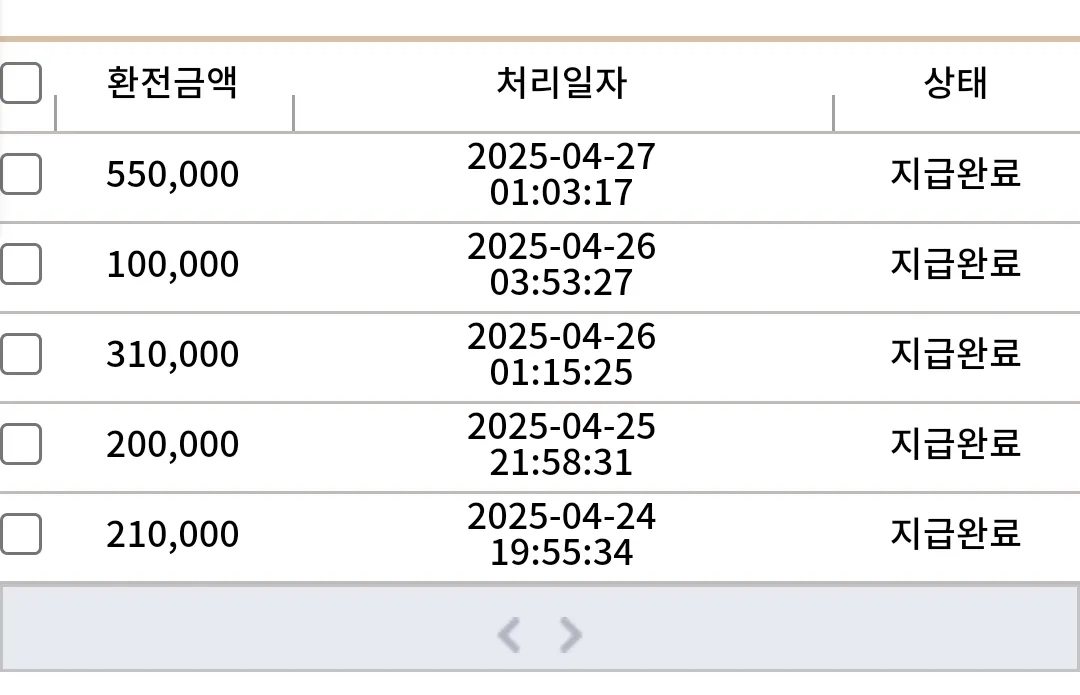Check the 210,000 row checkbox

(21, 534)
